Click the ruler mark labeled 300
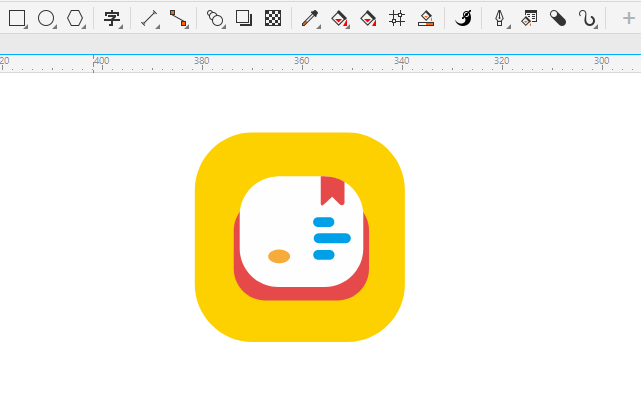 pyautogui.click(x=602, y=61)
